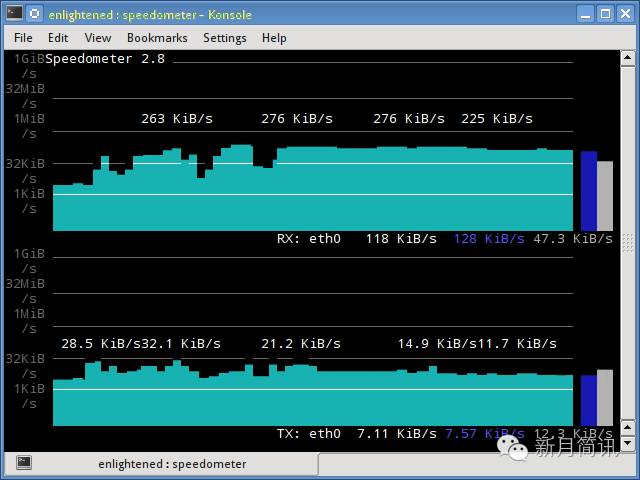The image size is (640, 480).
Task: Click the '225 KiB/s' RX reading
Action: pos(497,119)
